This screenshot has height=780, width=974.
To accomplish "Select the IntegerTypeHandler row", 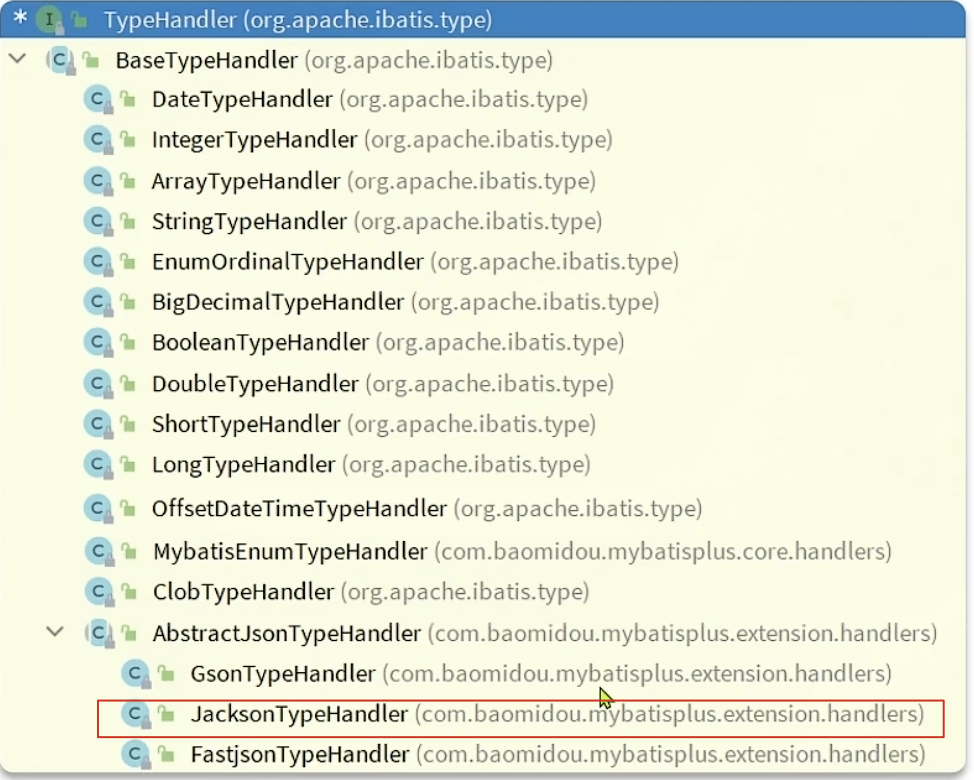I will [483, 140].
